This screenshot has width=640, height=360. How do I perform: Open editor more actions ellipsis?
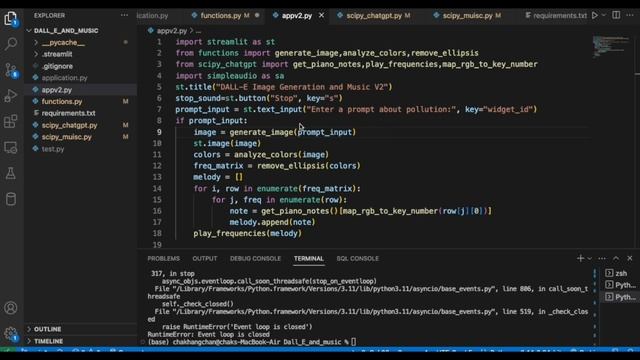tap(630, 15)
